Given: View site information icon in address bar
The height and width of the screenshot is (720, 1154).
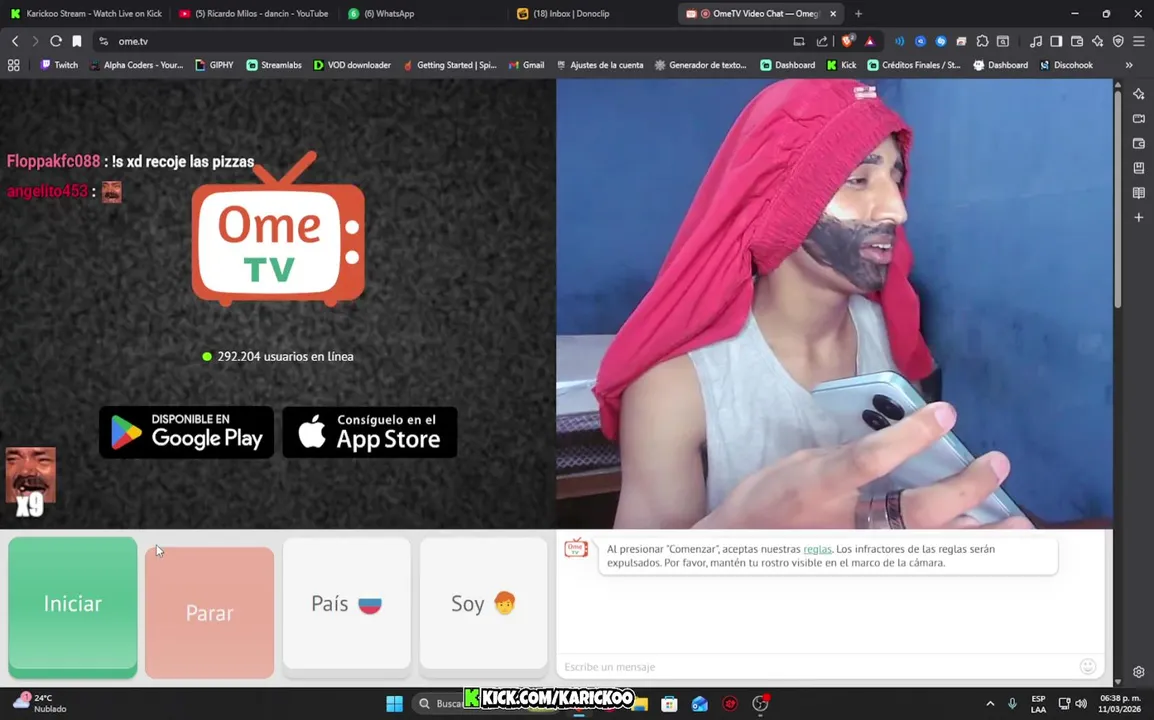Looking at the screenshot, I should 103,41.
